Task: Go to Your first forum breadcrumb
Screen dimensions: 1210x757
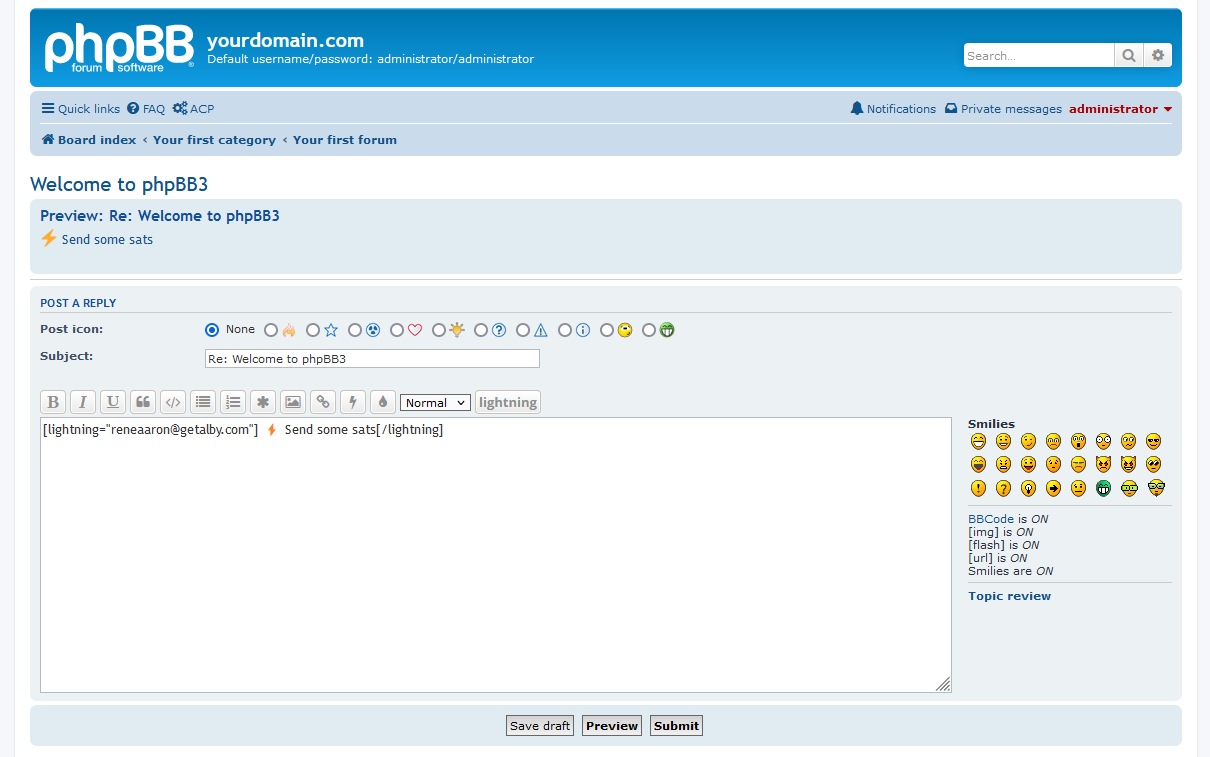Action: coord(345,140)
